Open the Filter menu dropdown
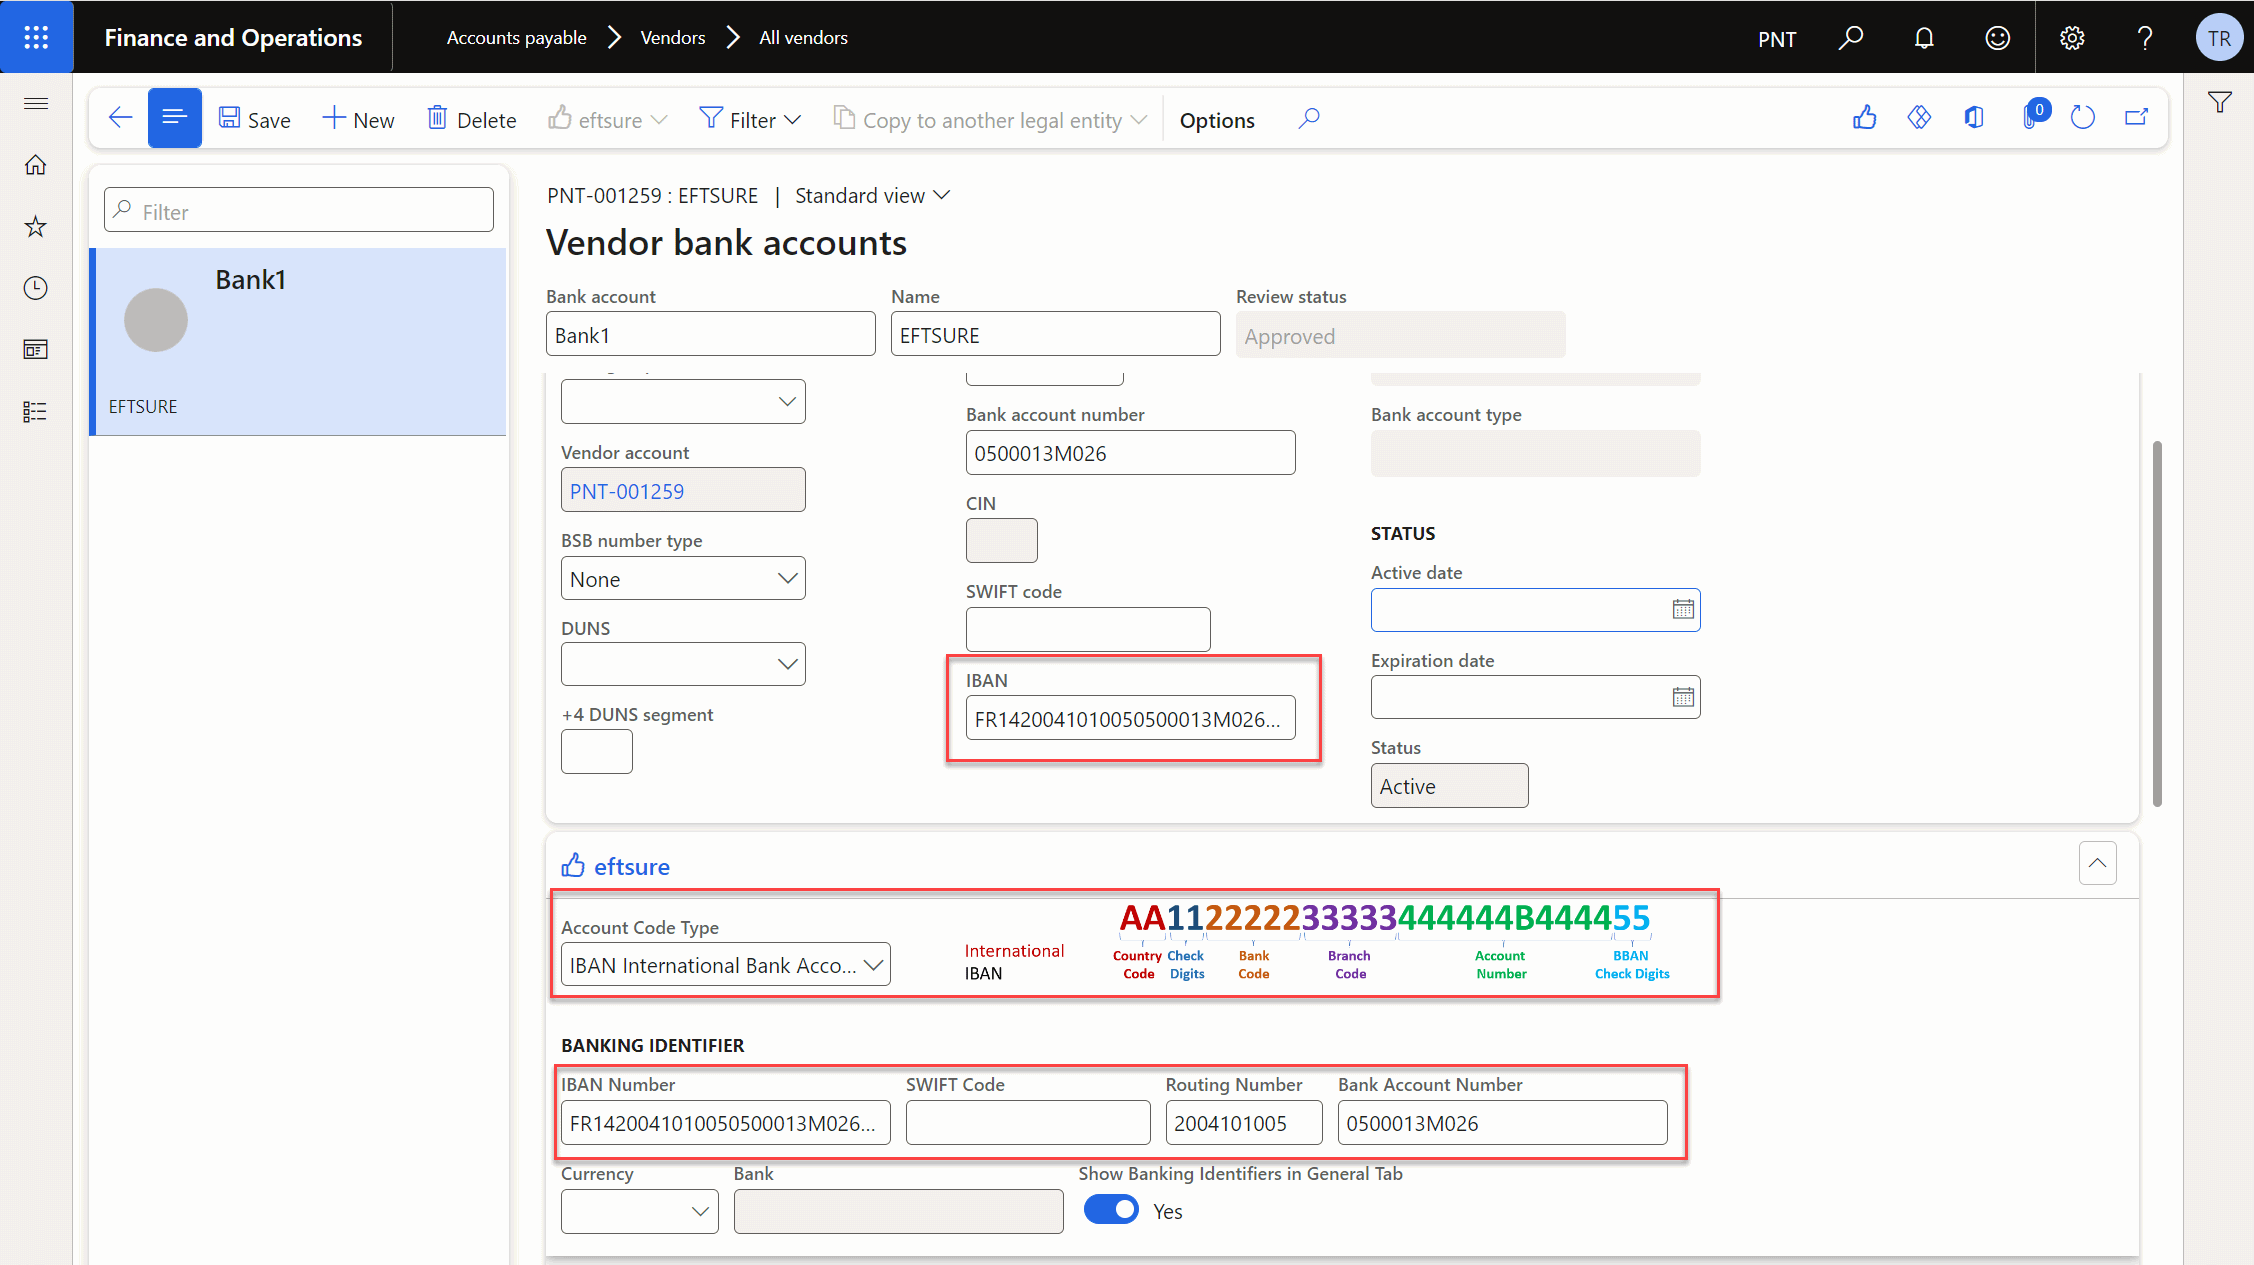The image size is (2254, 1265). [x=750, y=120]
